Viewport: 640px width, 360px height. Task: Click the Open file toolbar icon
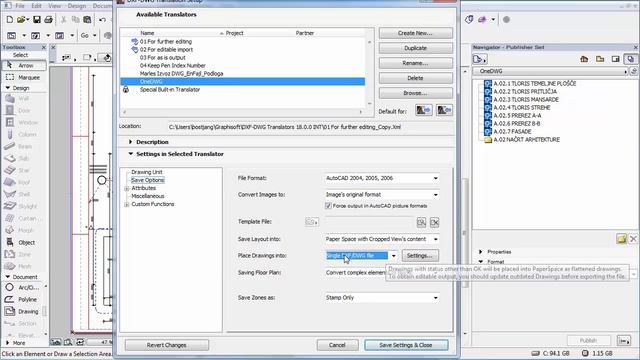point(21,20)
